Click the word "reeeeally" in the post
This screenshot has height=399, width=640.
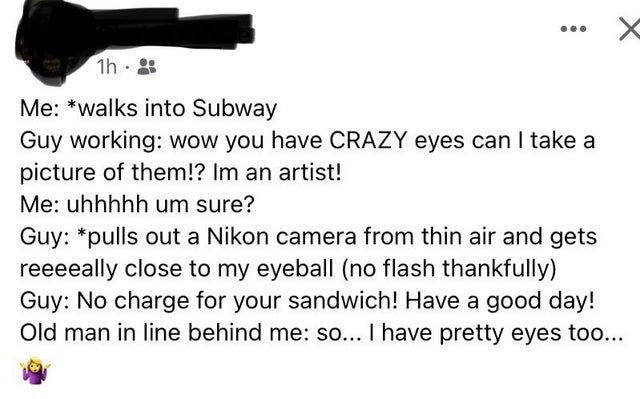69,269
